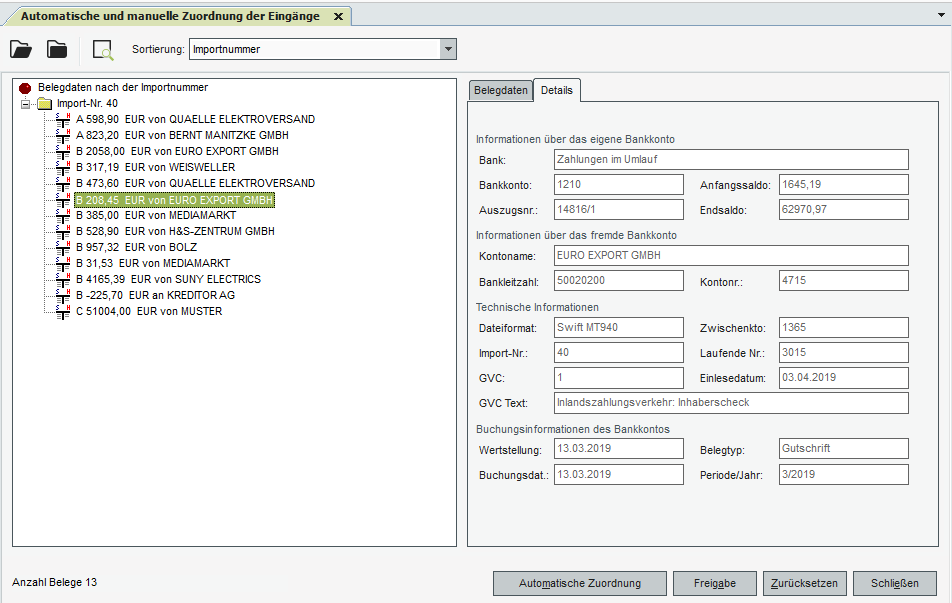The width and height of the screenshot is (952, 603).
Task: Select the Import-Nr. 40 tree node
Action: (87, 103)
